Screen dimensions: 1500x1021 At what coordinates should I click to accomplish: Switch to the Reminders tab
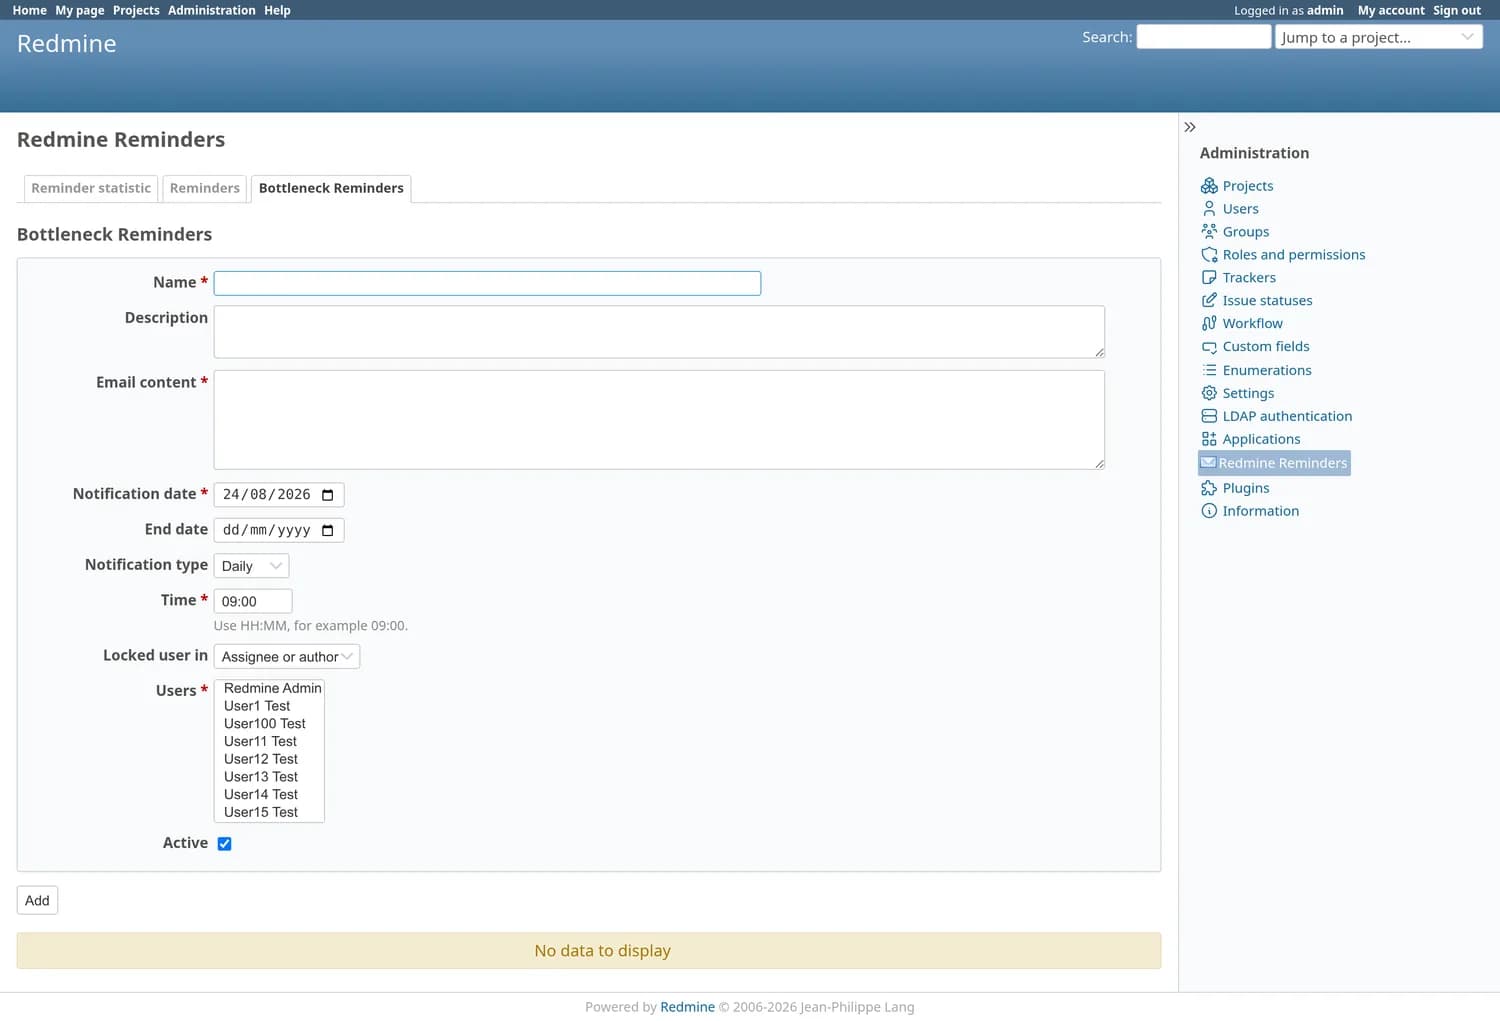tap(205, 188)
